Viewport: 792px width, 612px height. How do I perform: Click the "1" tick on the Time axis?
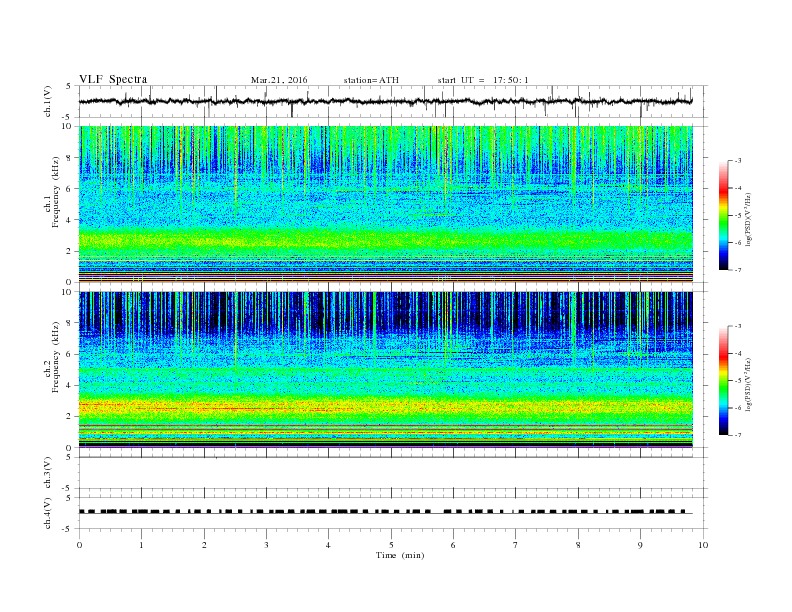pos(141,545)
